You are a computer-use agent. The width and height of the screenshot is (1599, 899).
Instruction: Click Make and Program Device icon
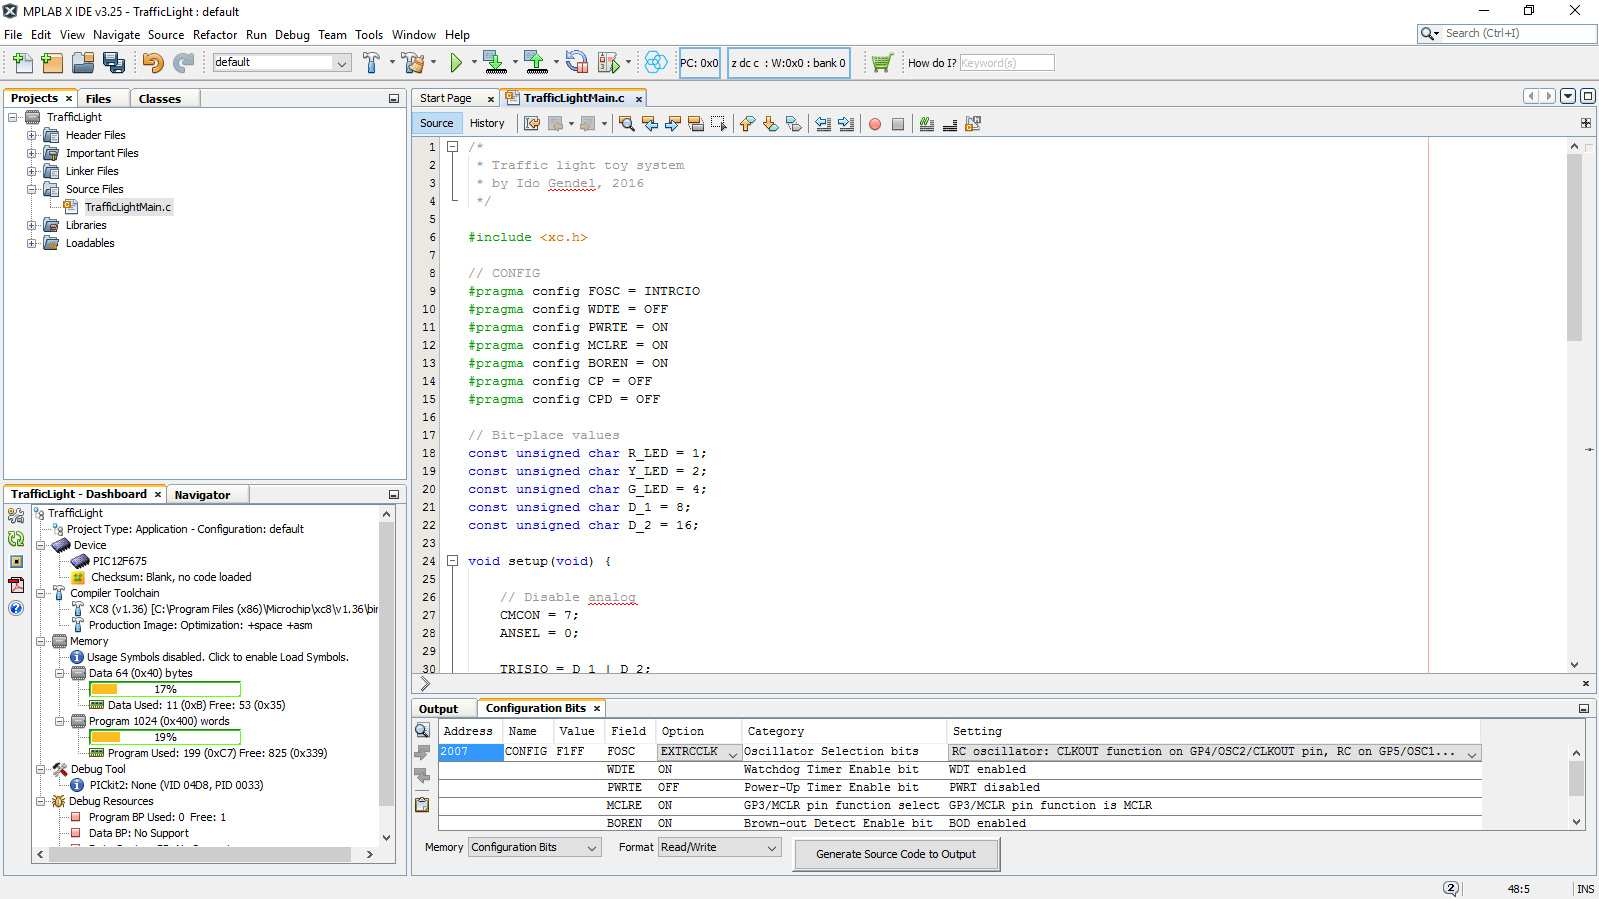pyautogui.click(x=494, y=63)
